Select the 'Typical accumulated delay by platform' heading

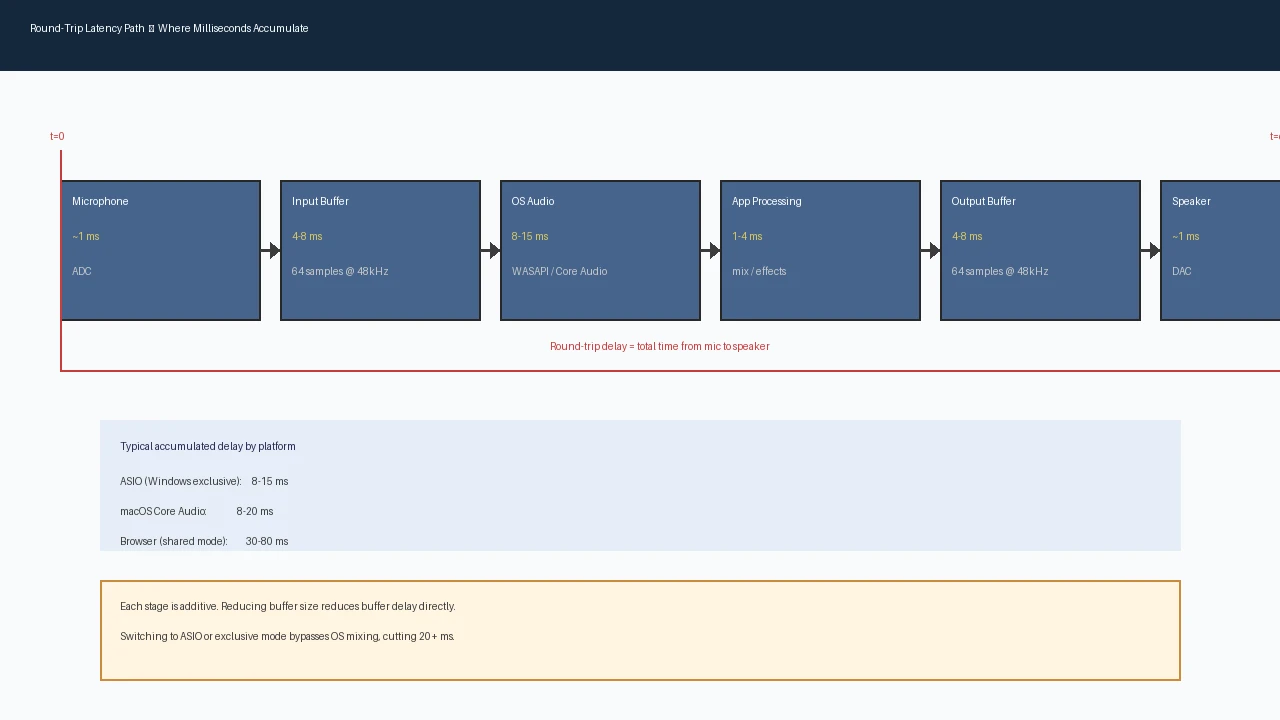click(208, 446)
